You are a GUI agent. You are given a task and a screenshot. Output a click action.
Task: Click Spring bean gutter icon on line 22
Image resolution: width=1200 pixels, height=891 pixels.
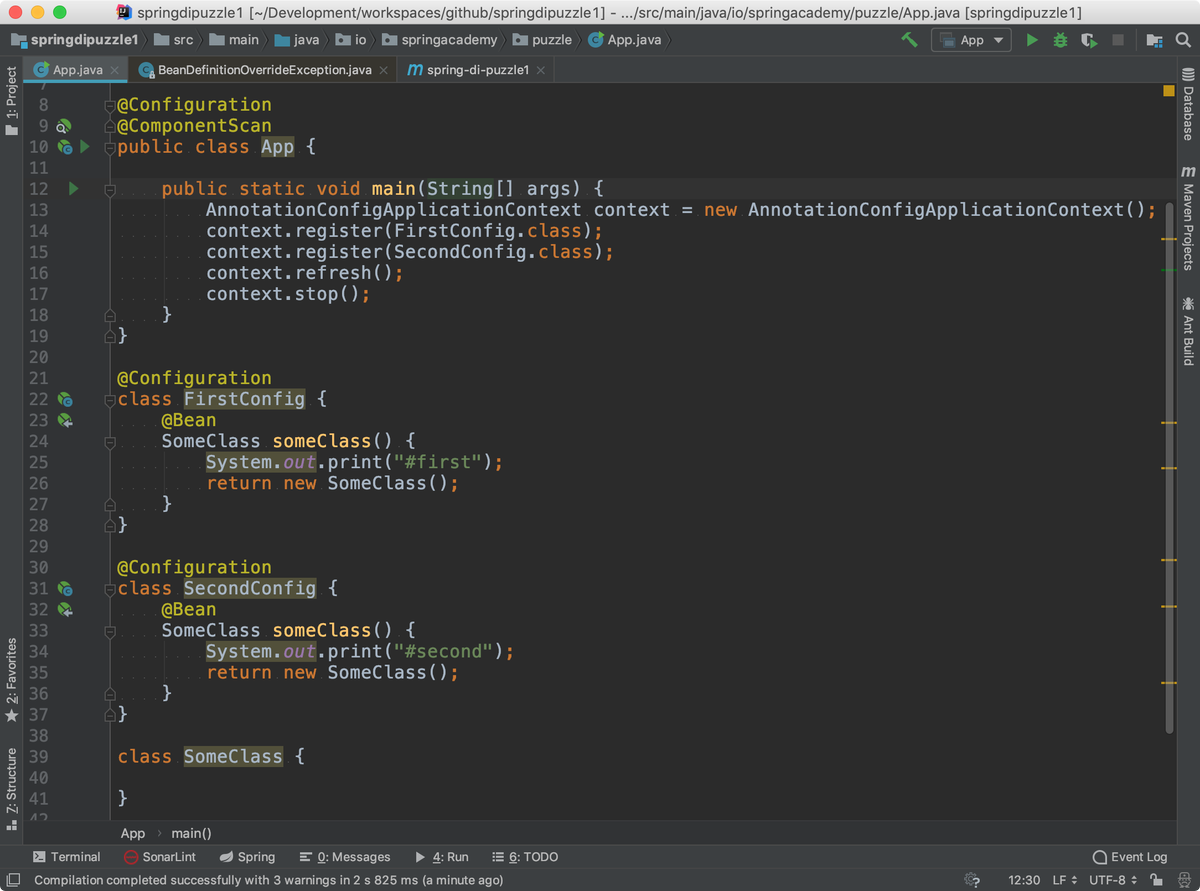(x=64, y=399)
